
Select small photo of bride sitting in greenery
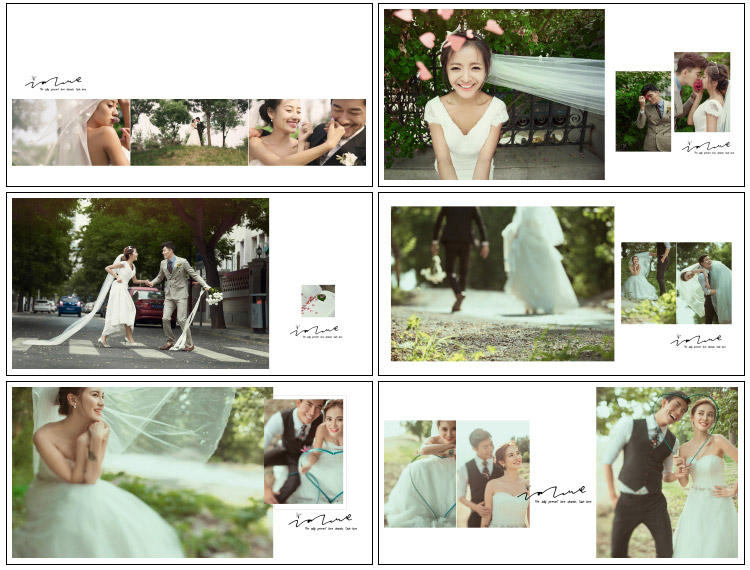click(x=649, y=283)
